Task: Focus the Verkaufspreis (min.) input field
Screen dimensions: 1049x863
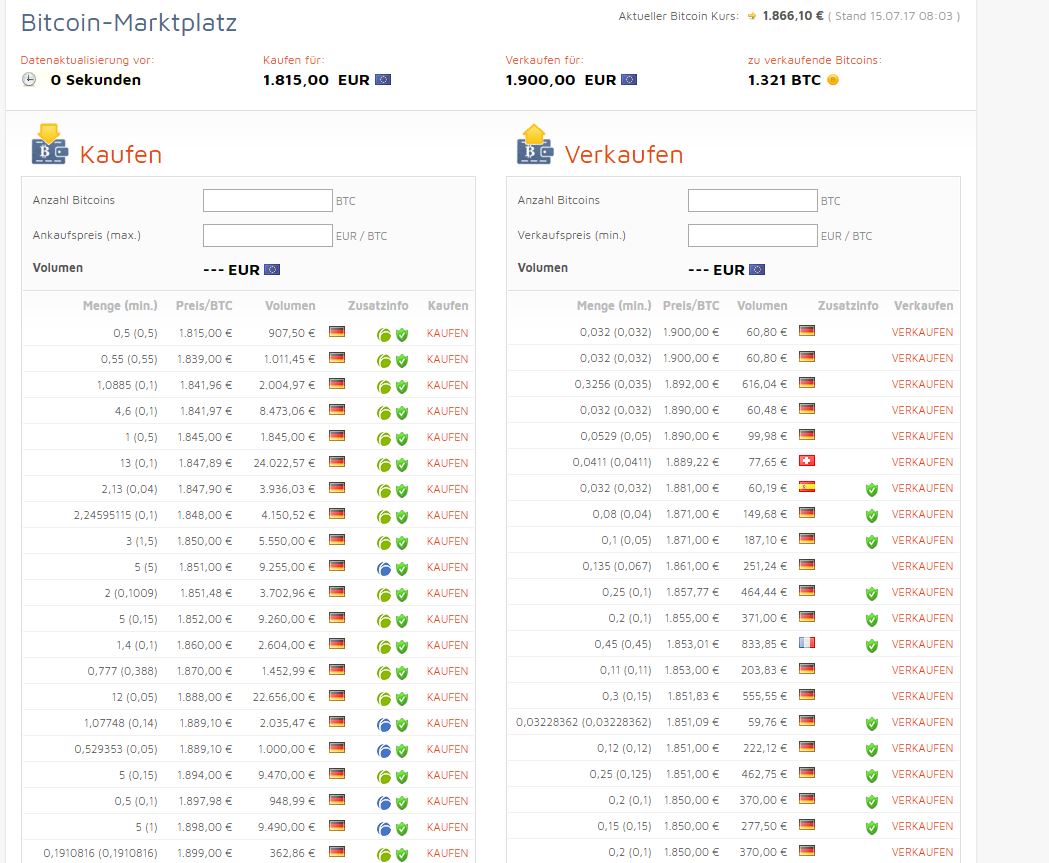Action: 752,236
